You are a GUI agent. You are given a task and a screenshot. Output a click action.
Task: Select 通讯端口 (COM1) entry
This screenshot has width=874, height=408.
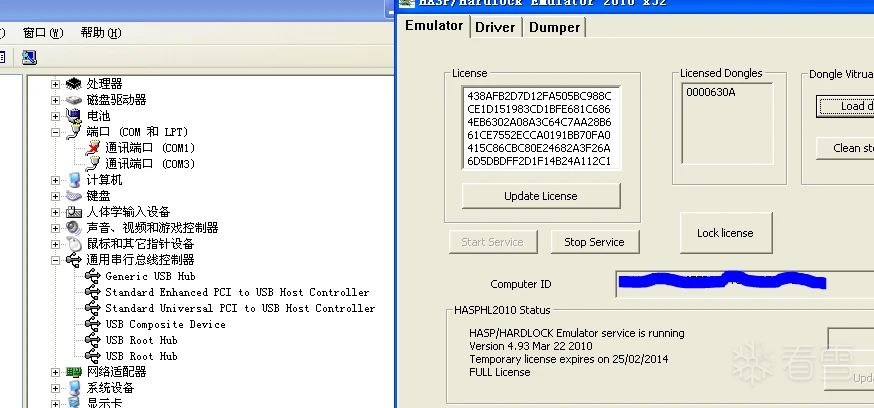[150, 148]
